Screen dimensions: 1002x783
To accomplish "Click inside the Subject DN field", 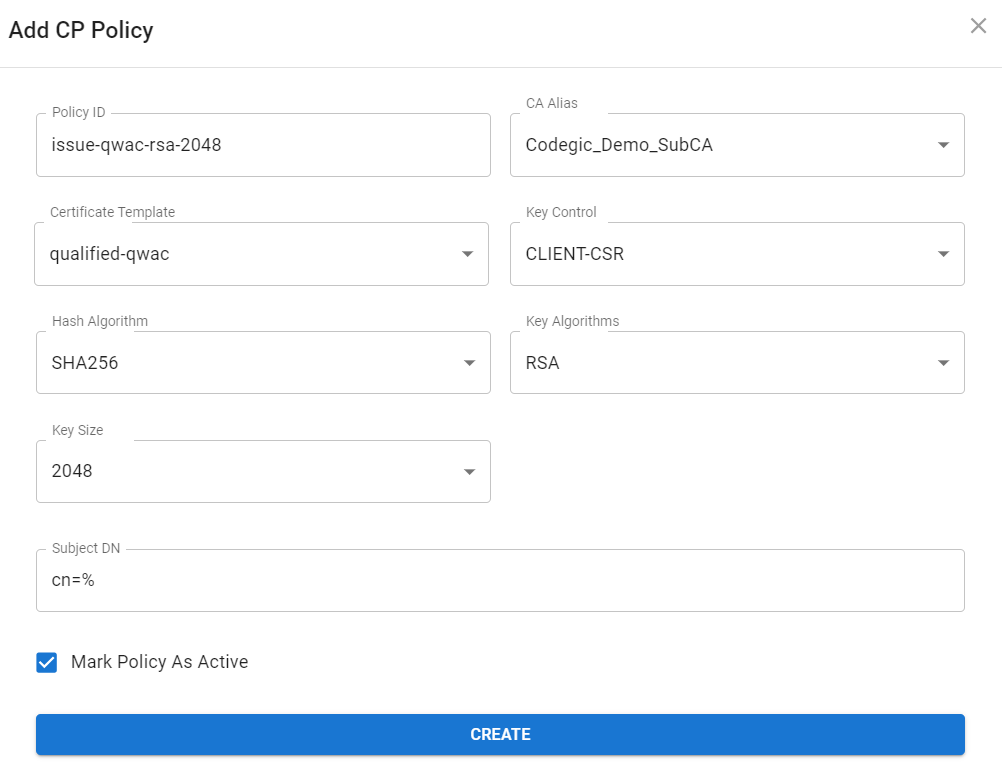I will (x=500, y=580).
